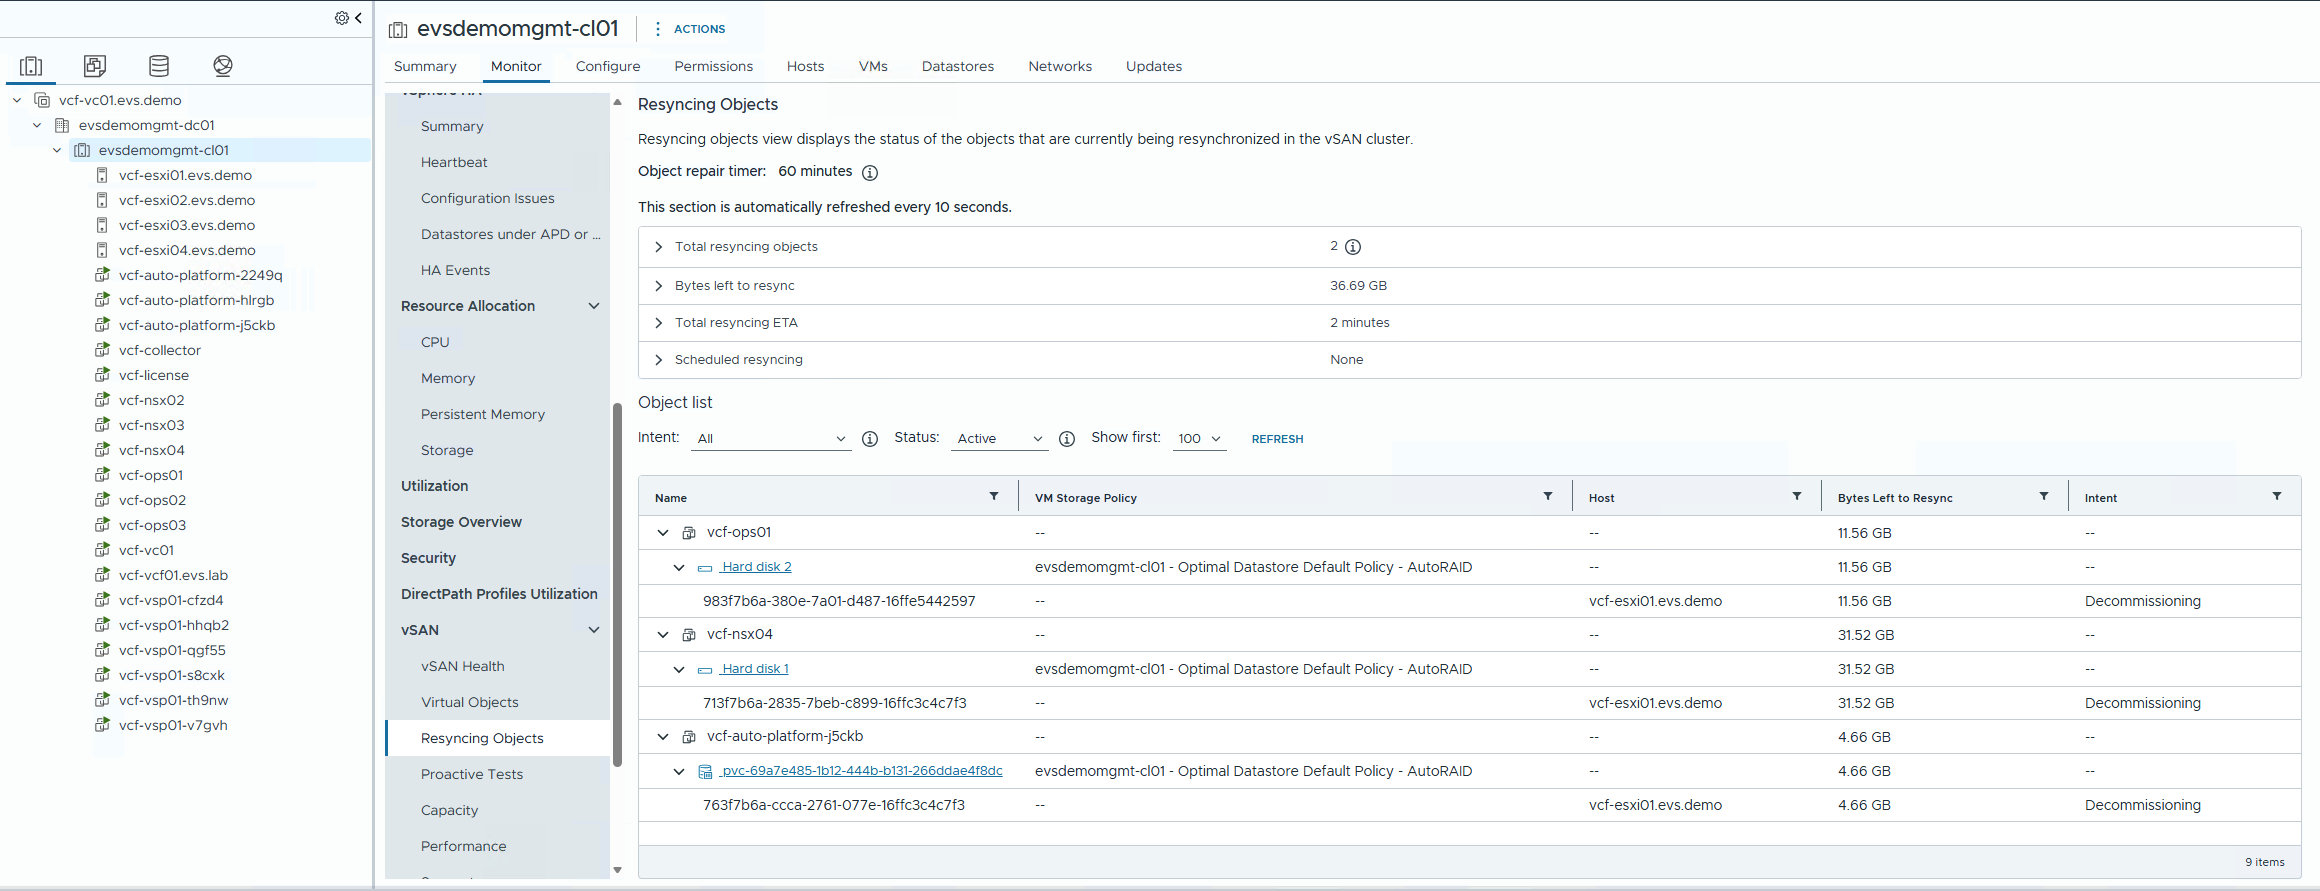Open Hard disk 1 link

coord(755,669)
